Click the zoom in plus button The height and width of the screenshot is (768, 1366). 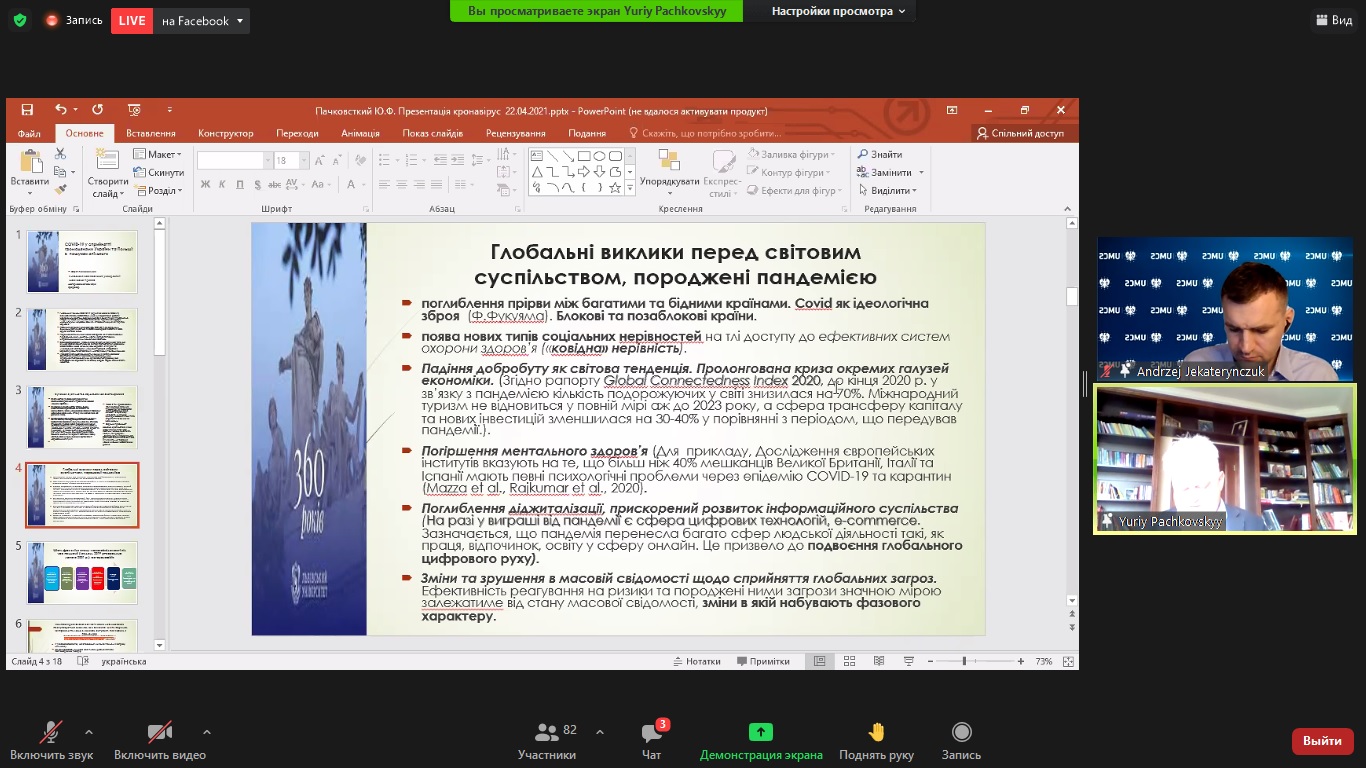click(1021, 661)
